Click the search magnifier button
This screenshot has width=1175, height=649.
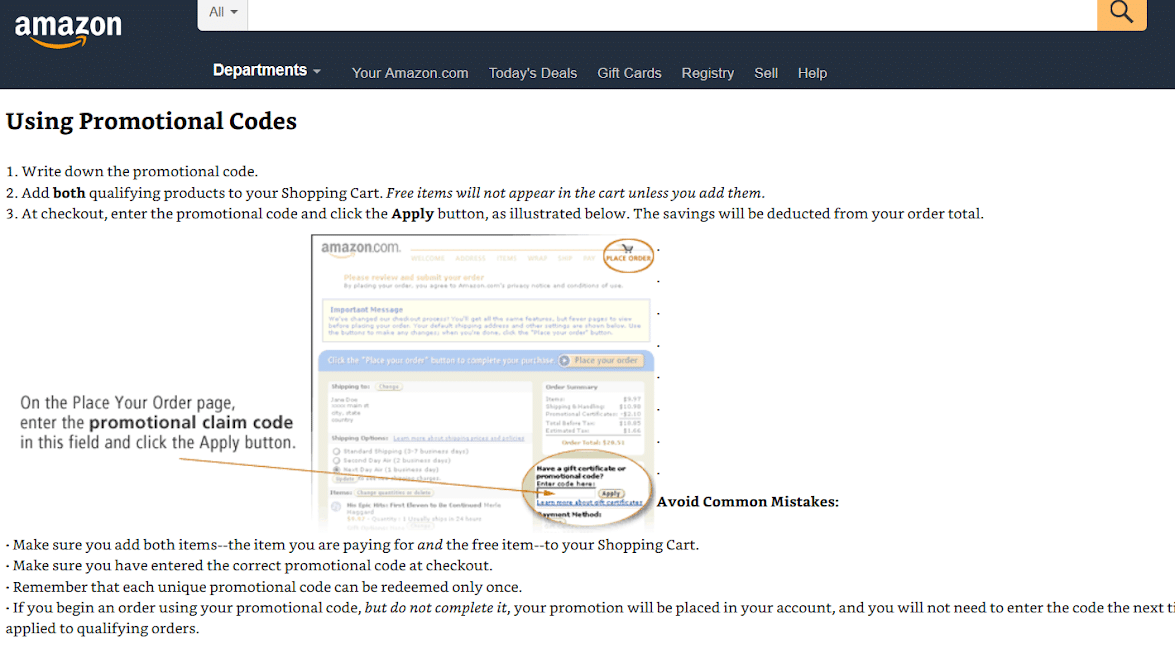(1121, 13)
